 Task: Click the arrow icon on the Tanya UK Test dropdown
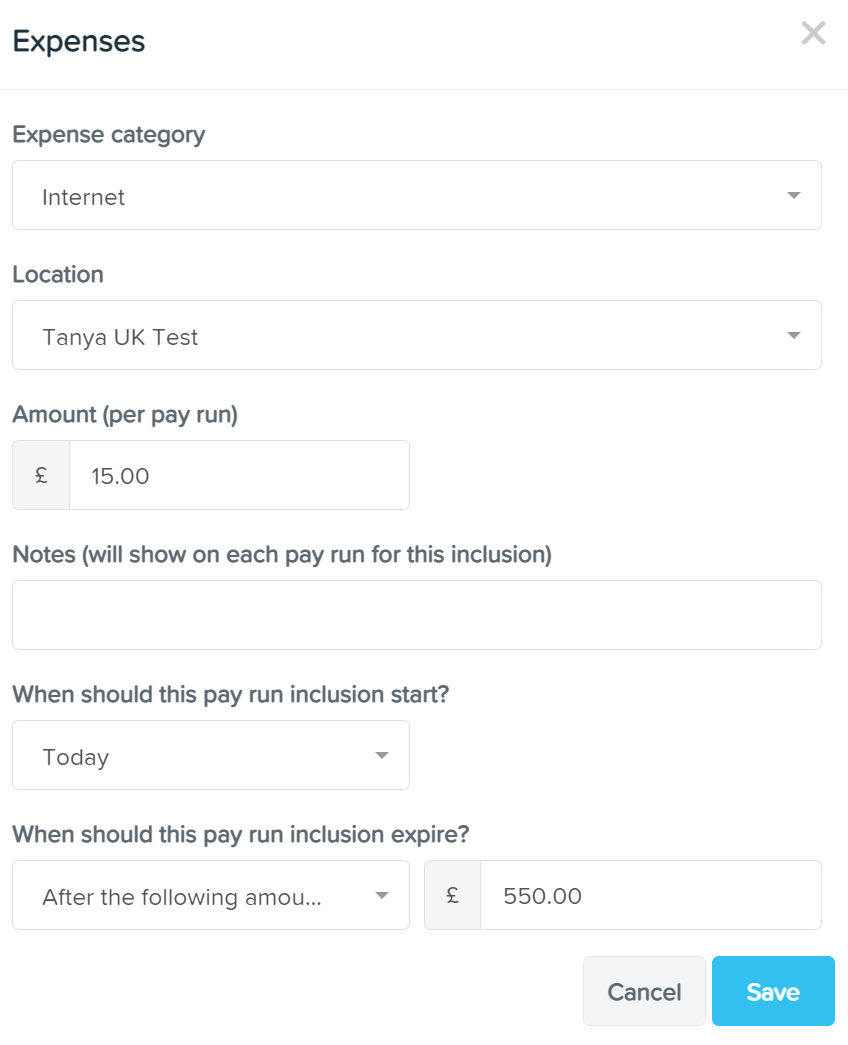point(793,335)
